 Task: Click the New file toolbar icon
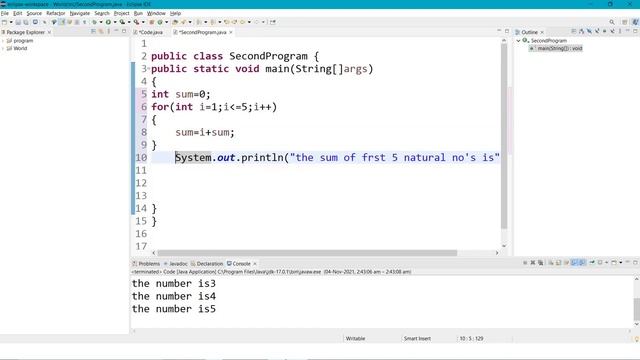tap(4, 22)
